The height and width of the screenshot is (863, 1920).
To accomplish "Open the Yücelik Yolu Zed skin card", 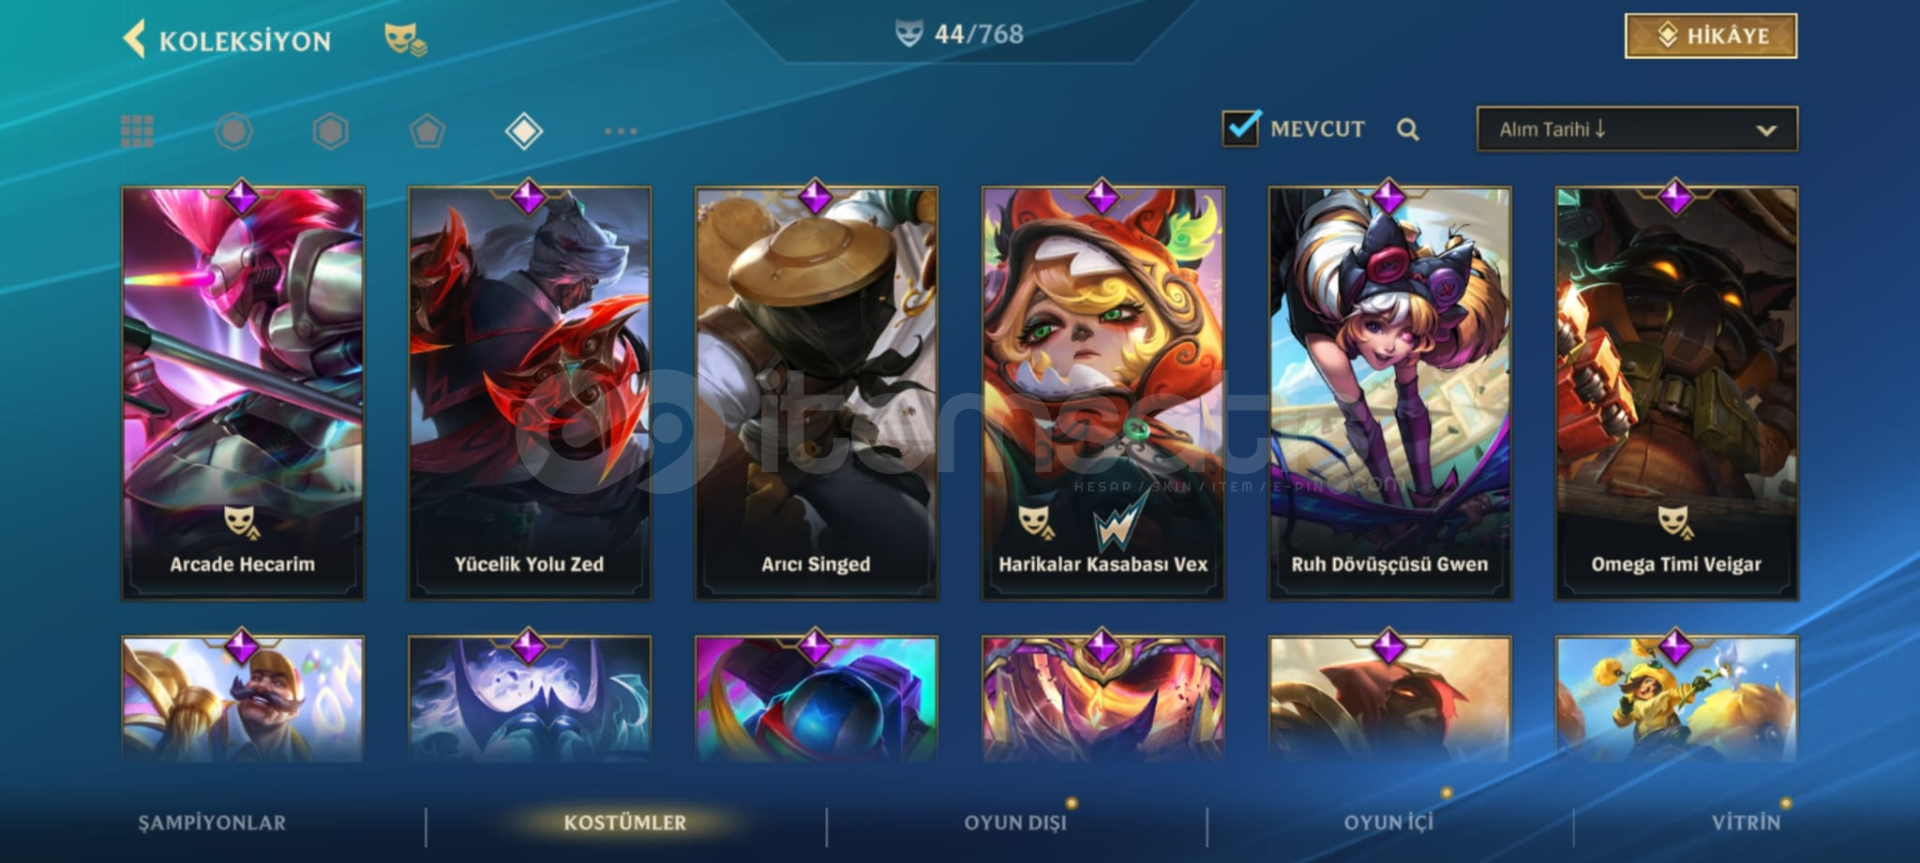I will [530, 393].
